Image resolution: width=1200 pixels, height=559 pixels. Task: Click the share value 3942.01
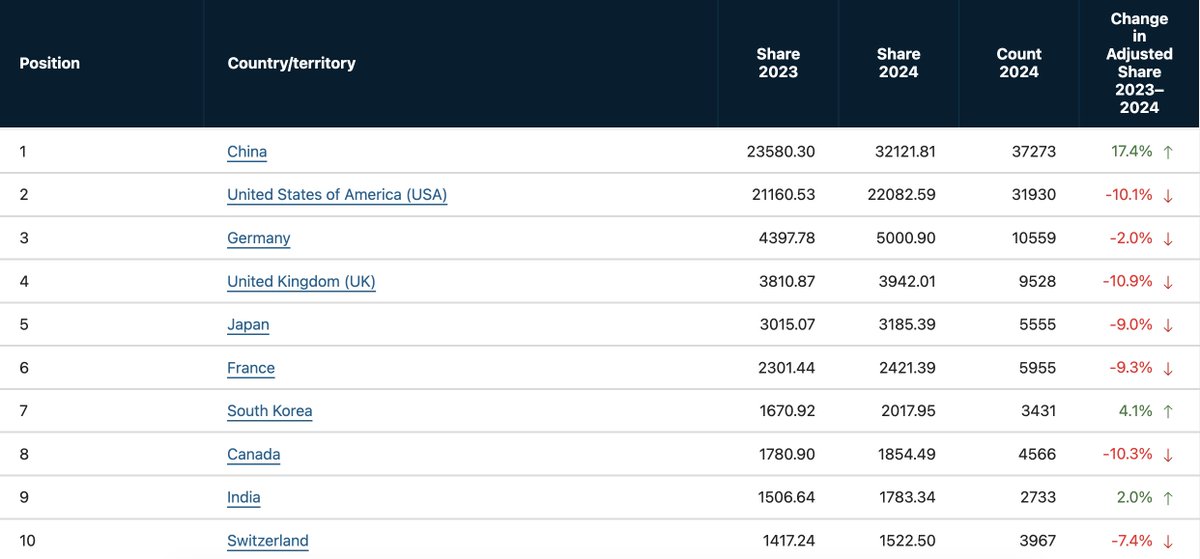[906, 282]
